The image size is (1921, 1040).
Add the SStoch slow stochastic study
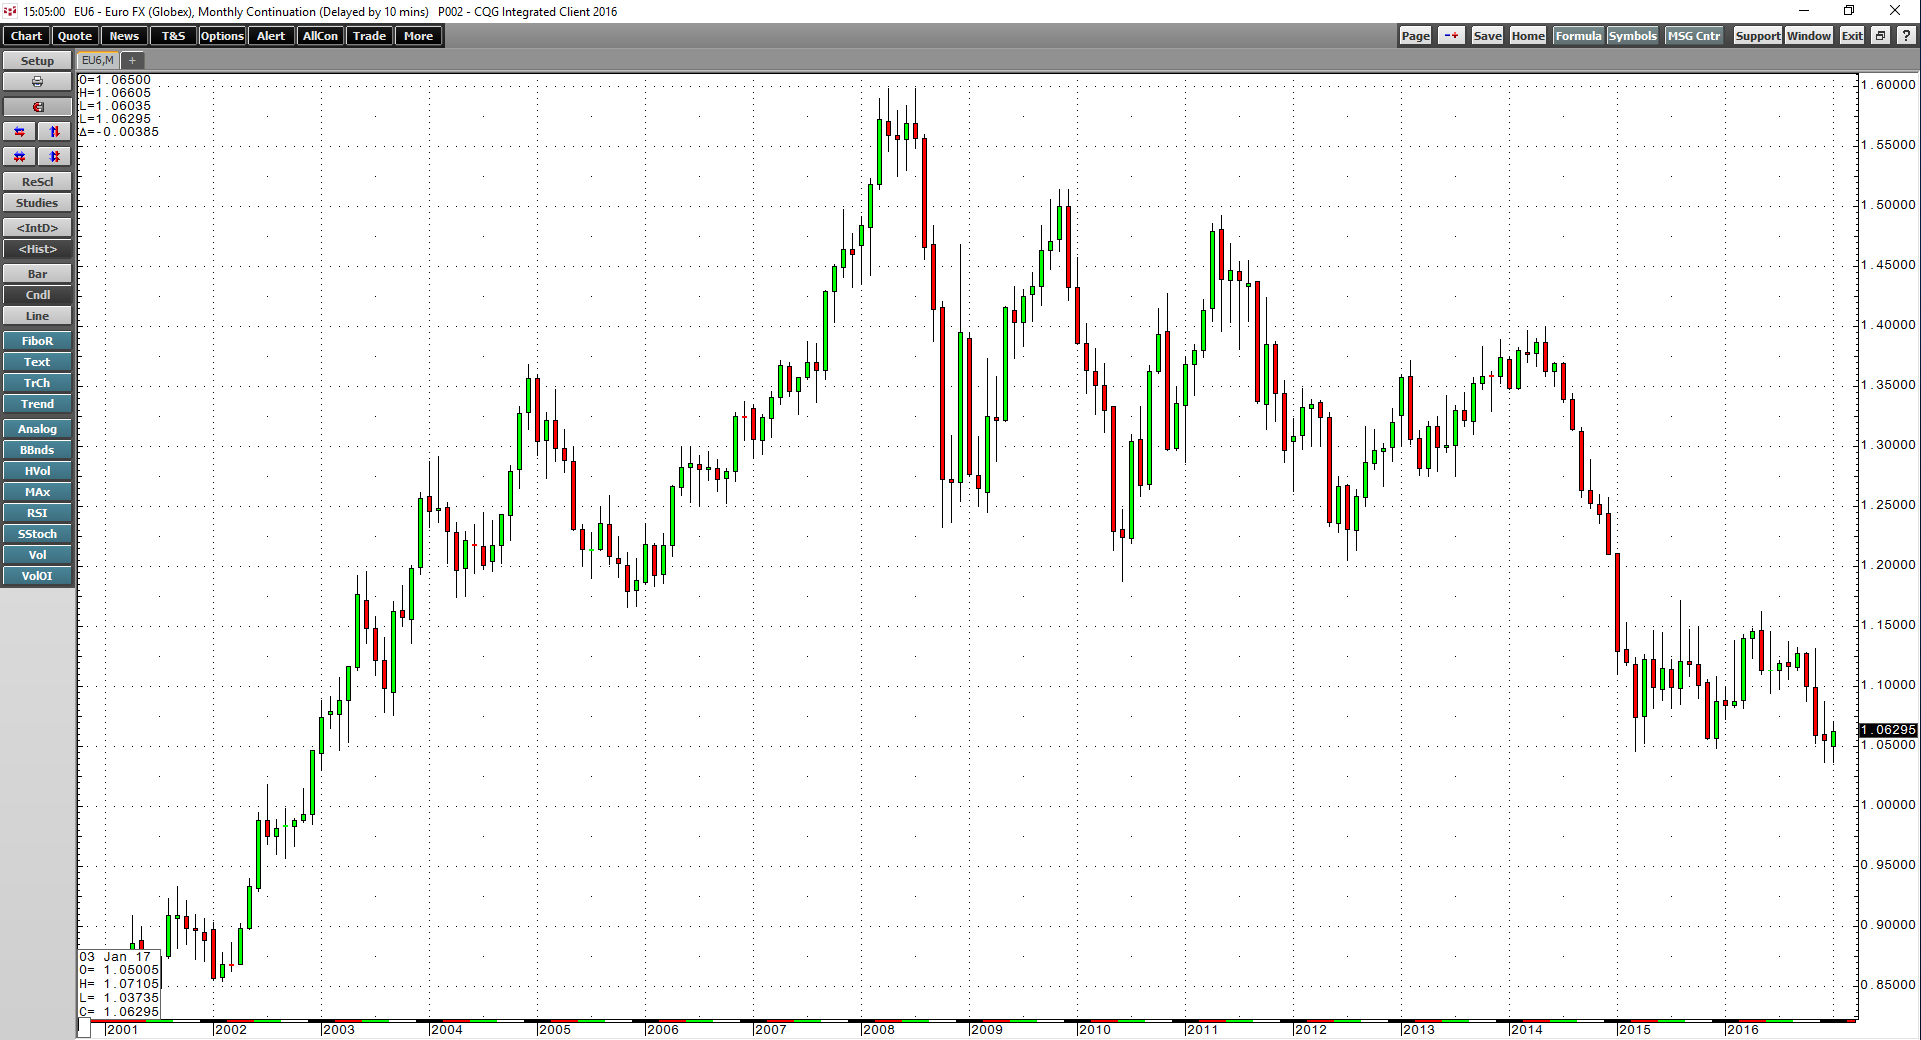tap(37, 534)
